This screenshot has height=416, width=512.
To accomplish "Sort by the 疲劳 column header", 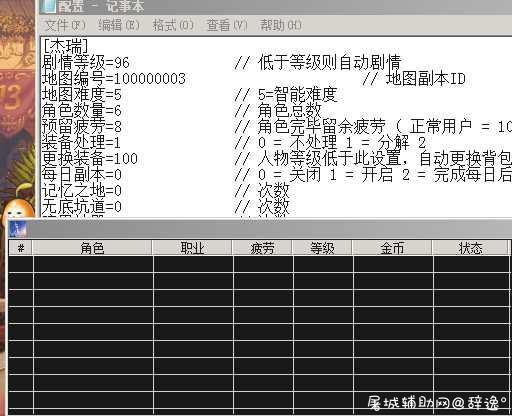I will [x=262, y=248].
